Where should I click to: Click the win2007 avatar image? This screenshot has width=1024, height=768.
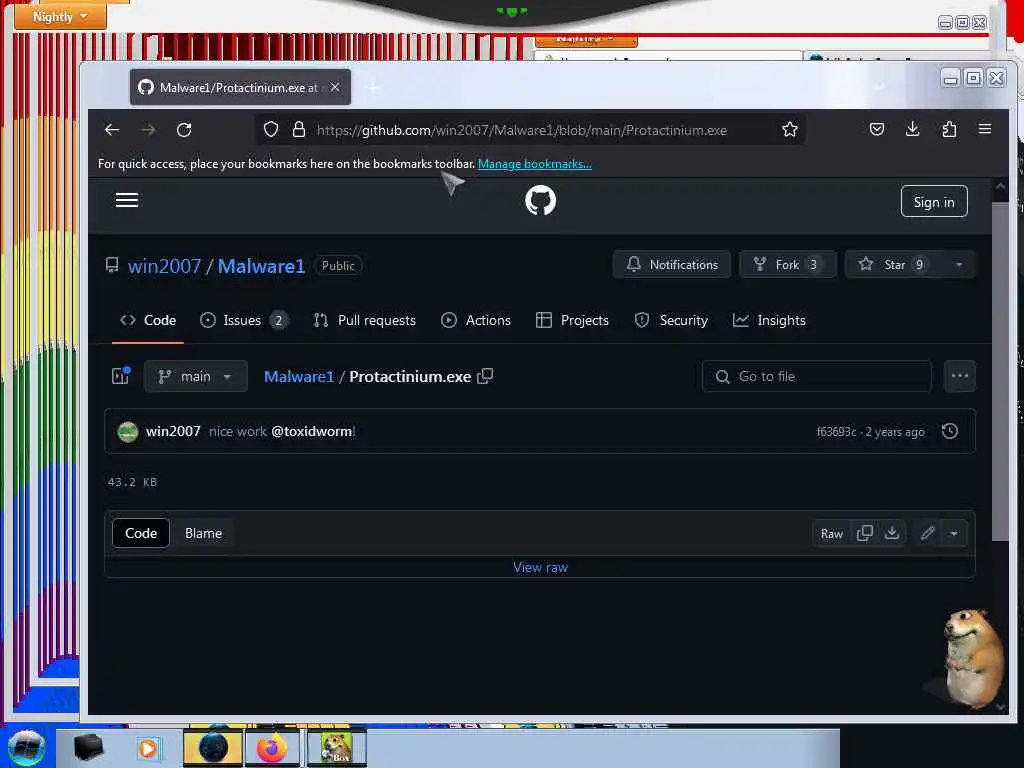[x=127, y=432]
